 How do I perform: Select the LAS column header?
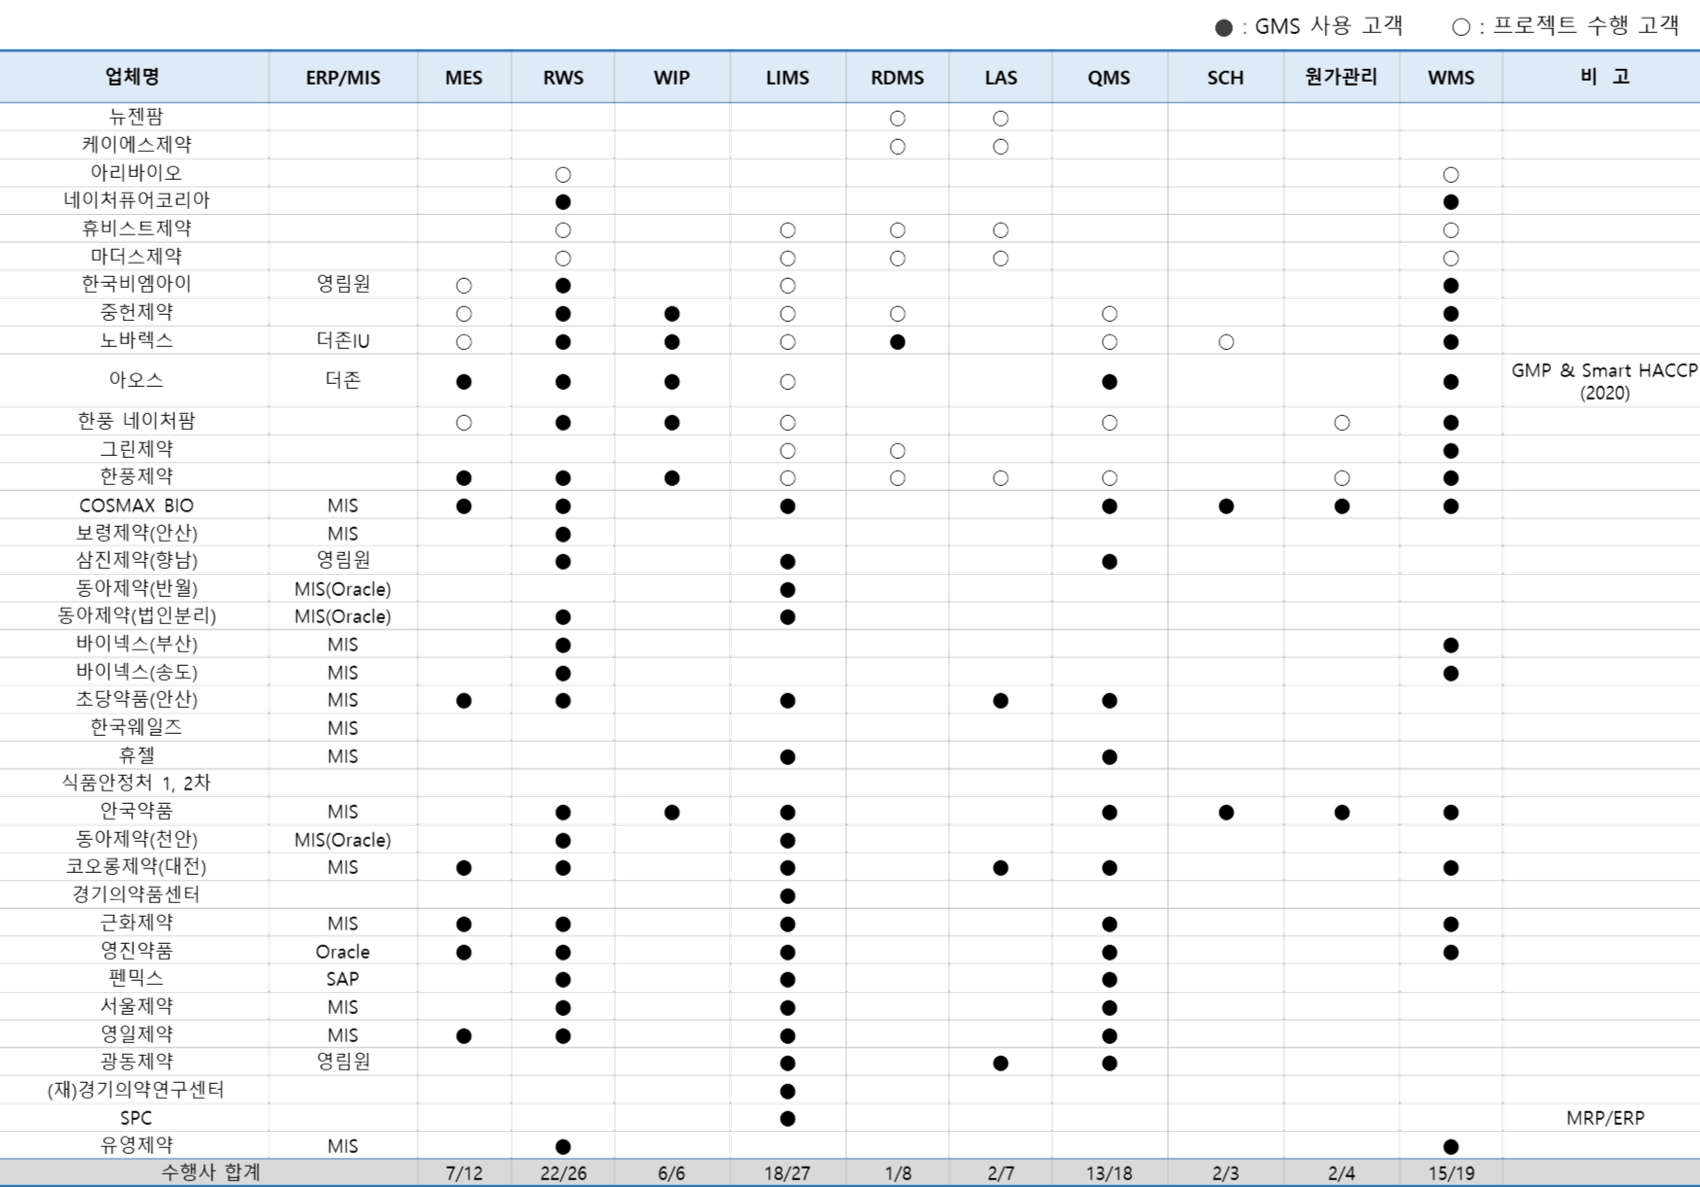(1000, 78)
